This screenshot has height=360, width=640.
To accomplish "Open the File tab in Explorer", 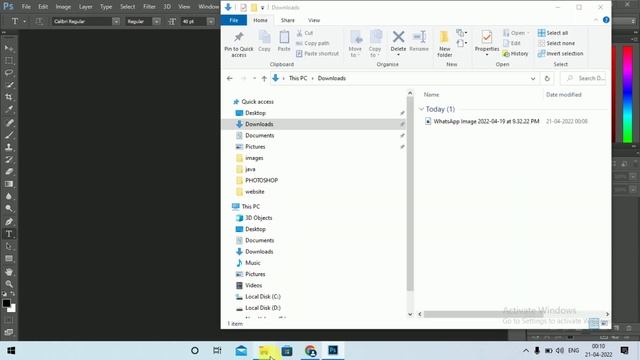I will tap(233, 20).
